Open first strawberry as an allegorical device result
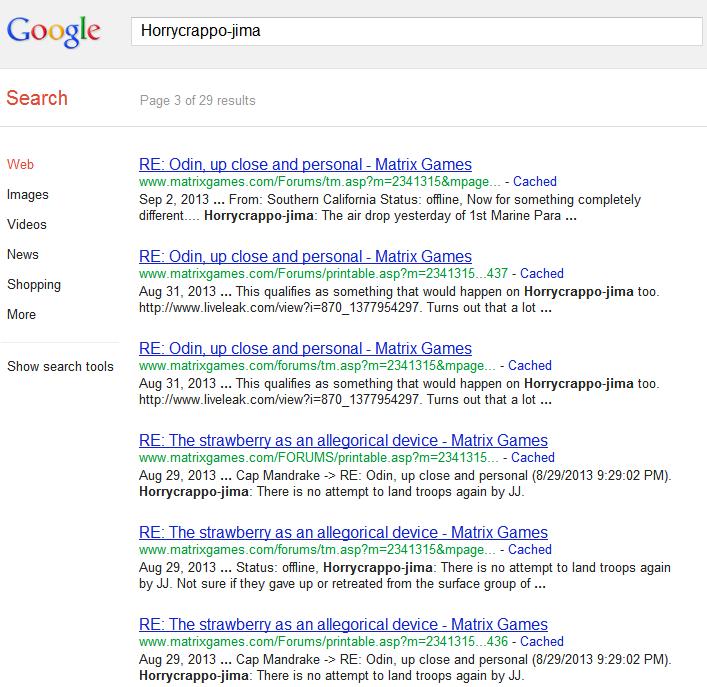The height and width of the screenshot is (687, 707). pyautogui.click(x=343, y=440)
